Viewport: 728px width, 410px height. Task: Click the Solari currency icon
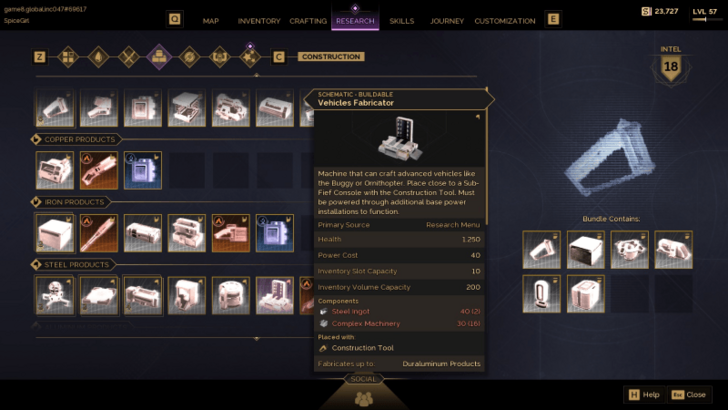pyautogui.click(x=646, y=11)
